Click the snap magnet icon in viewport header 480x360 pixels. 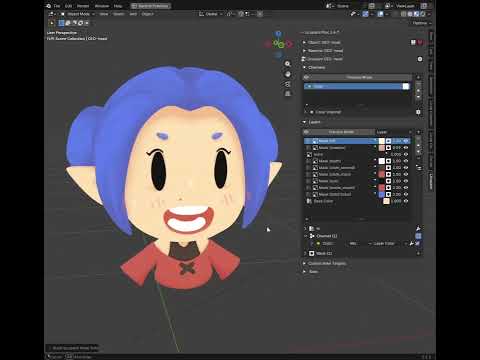[241, 14]
